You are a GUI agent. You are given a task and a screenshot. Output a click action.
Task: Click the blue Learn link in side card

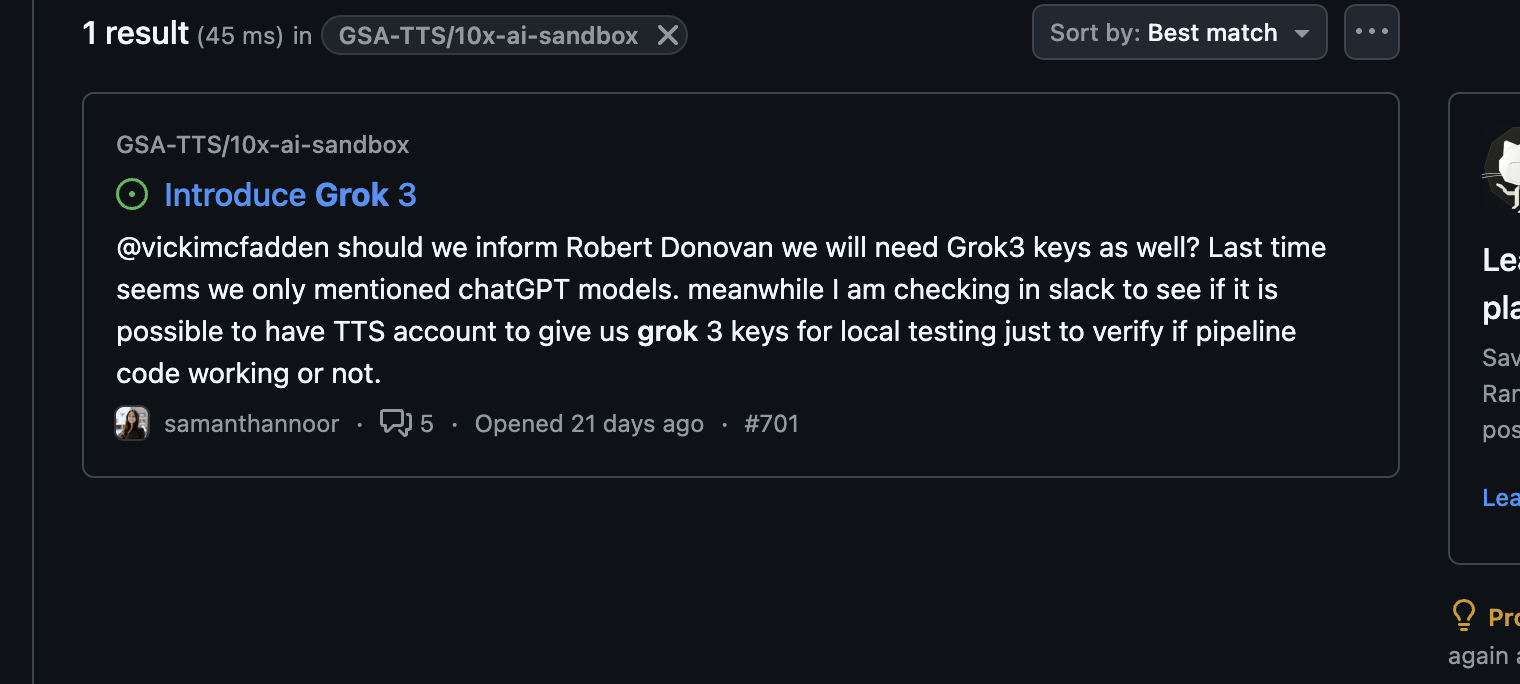point(1501,497)
